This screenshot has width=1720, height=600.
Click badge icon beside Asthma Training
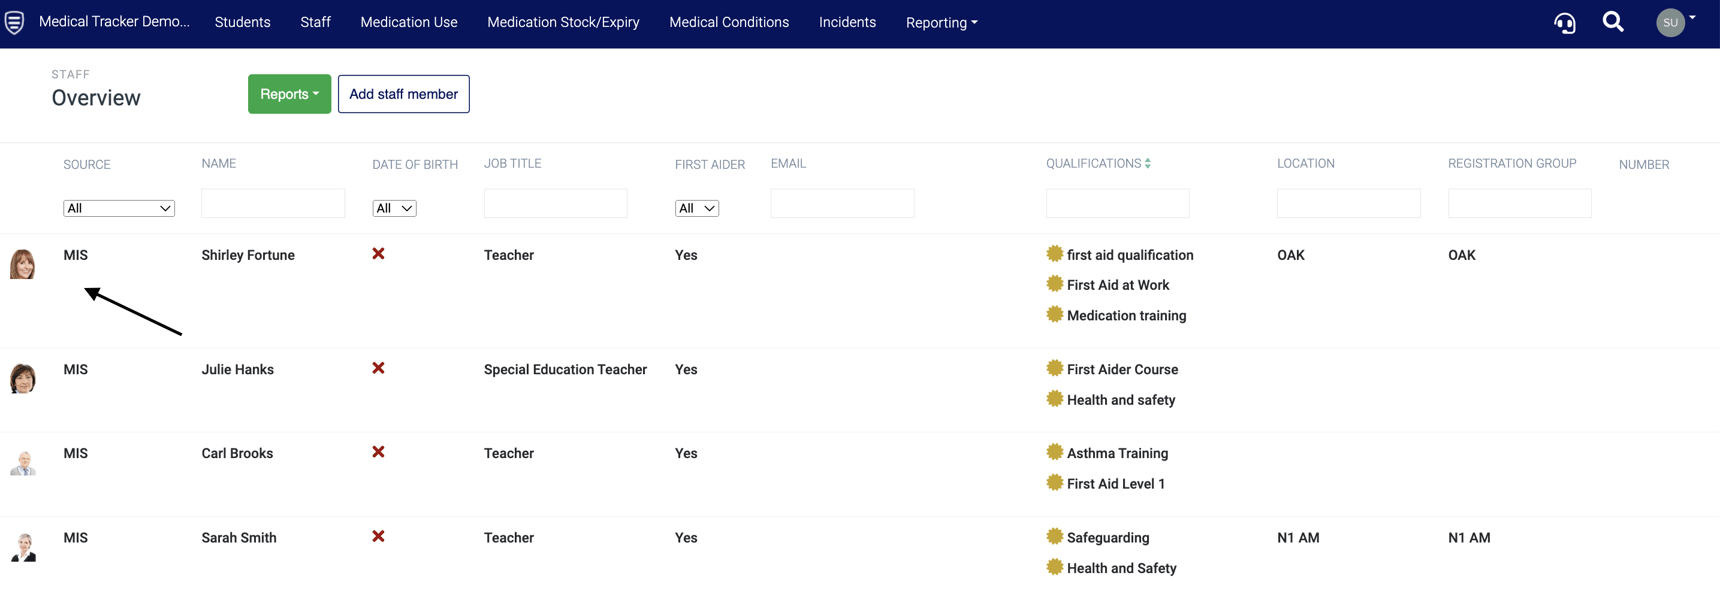point(1054,452)
